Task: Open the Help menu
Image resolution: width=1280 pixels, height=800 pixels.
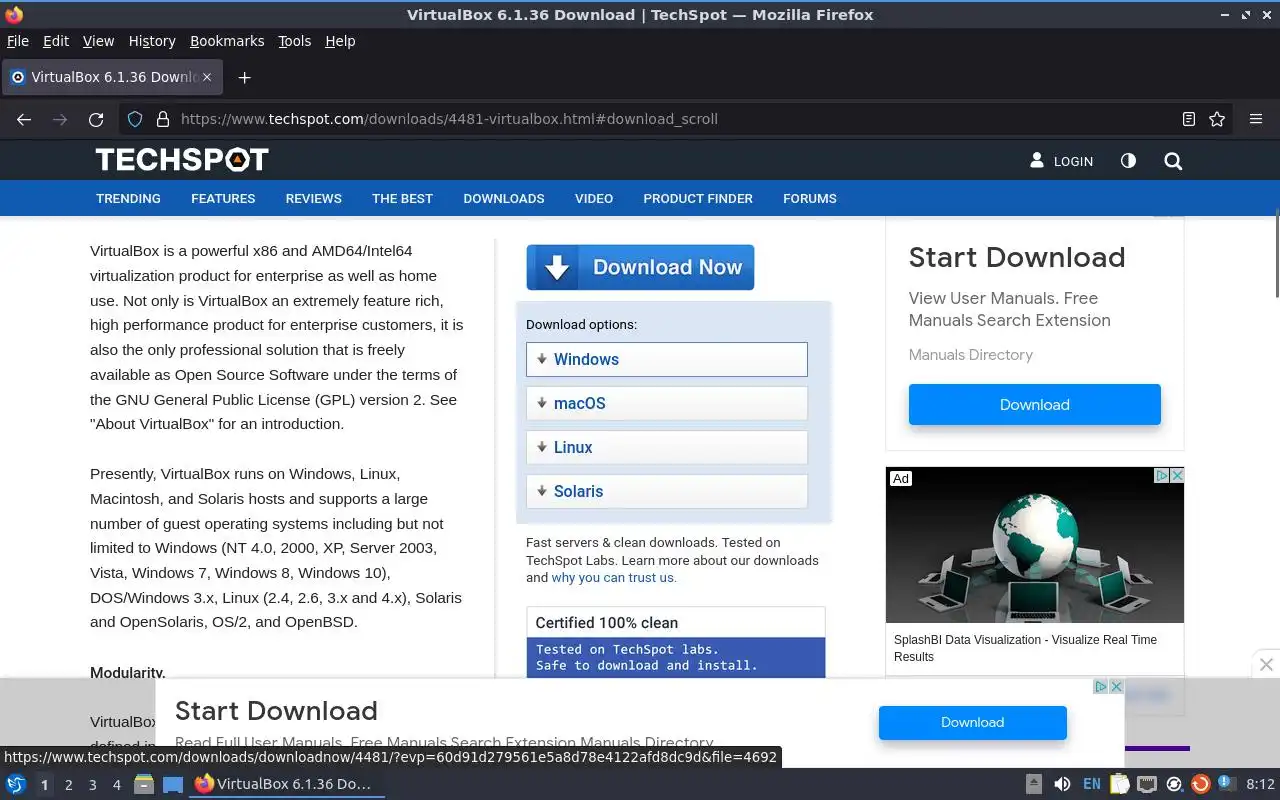Action: 340,41
